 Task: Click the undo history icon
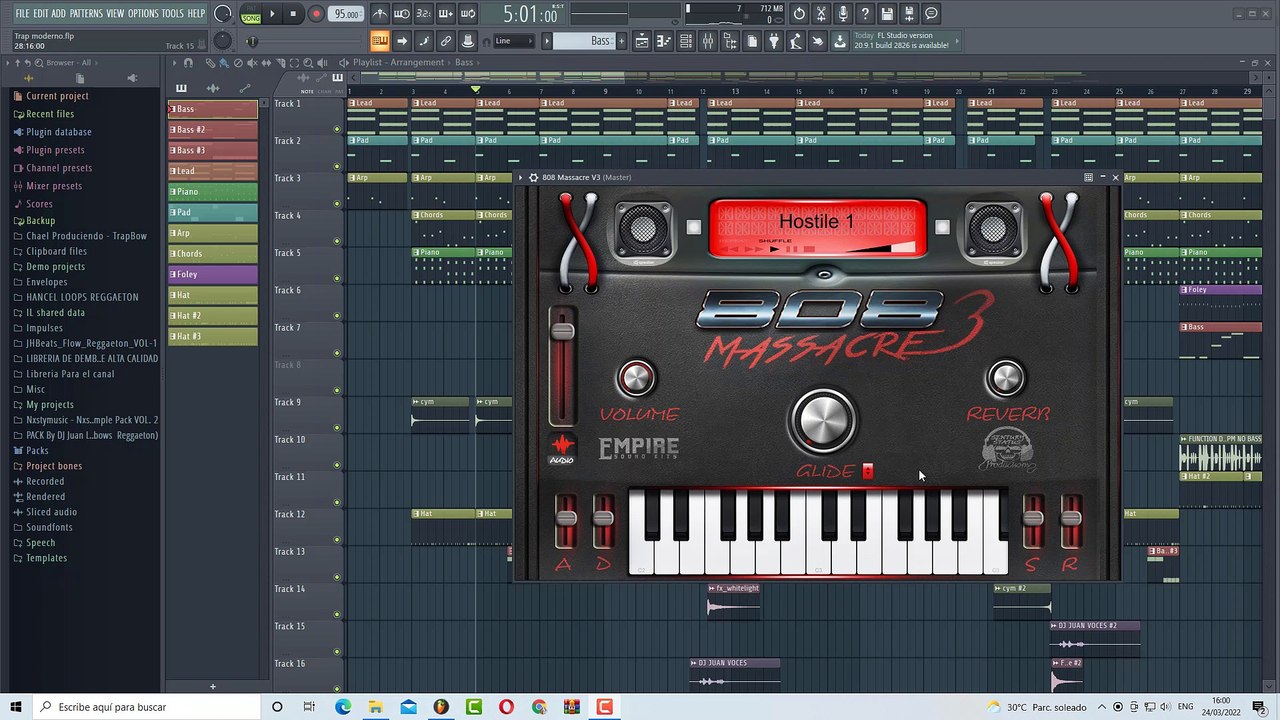tap(799, 14)
